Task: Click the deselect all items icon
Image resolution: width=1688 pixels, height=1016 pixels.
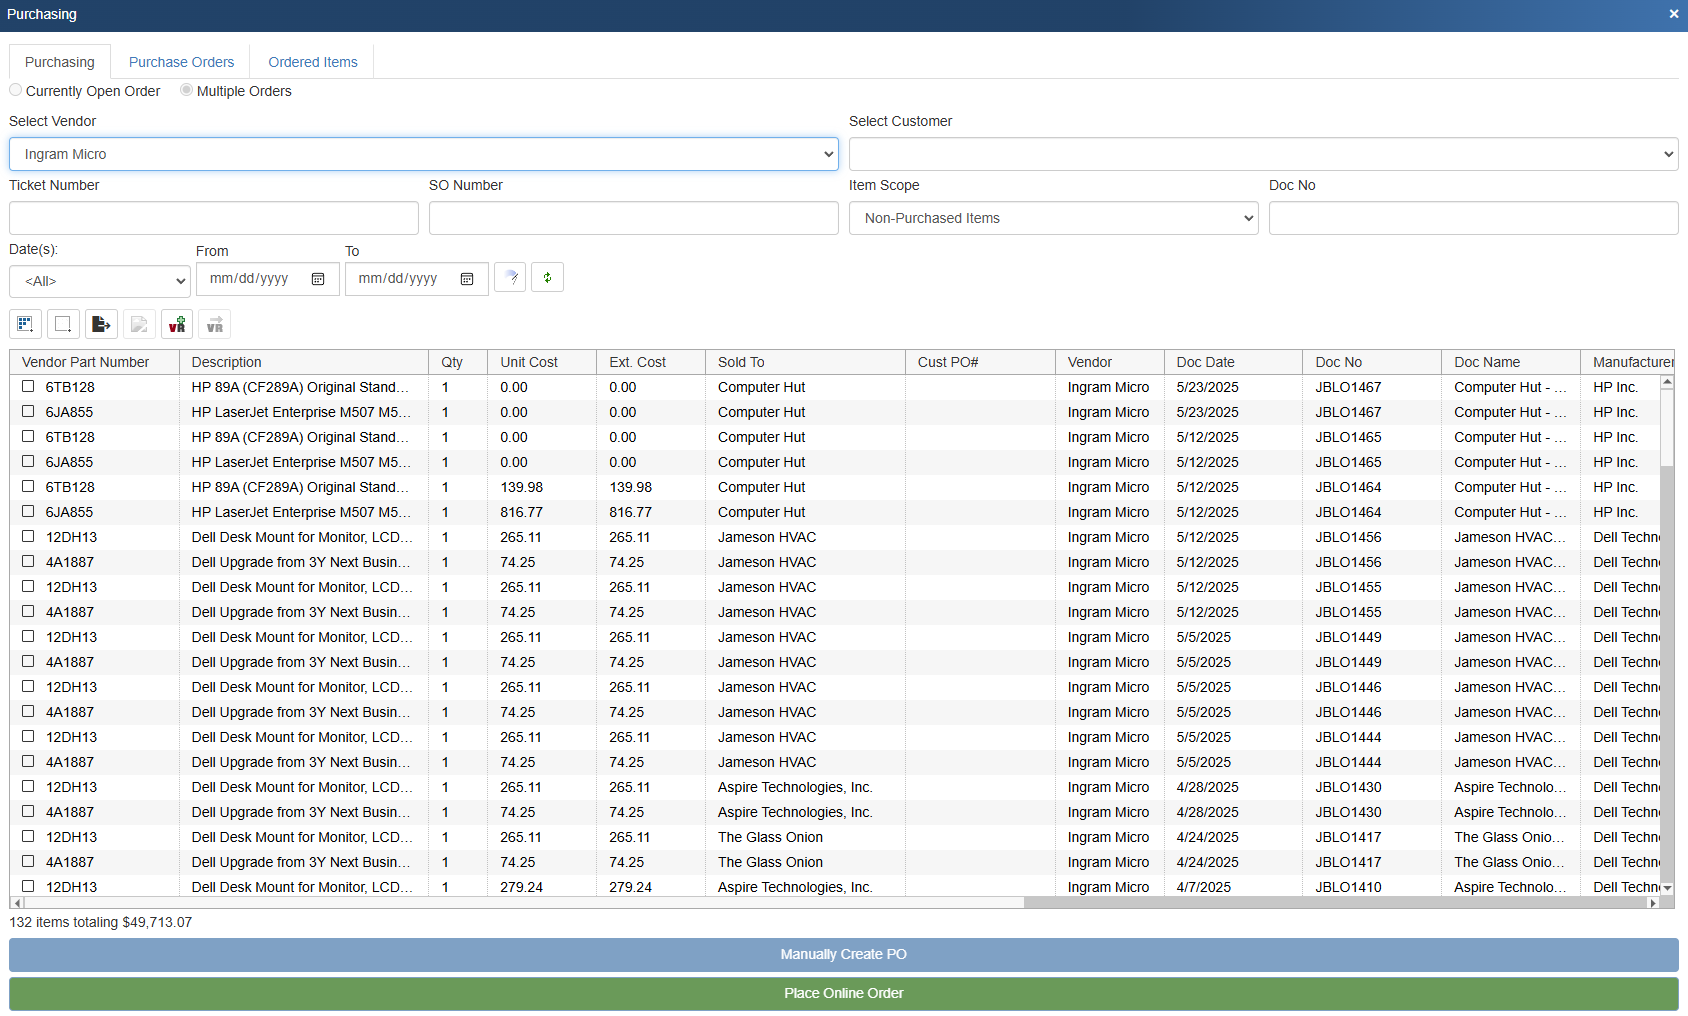Action: point(63,324)
